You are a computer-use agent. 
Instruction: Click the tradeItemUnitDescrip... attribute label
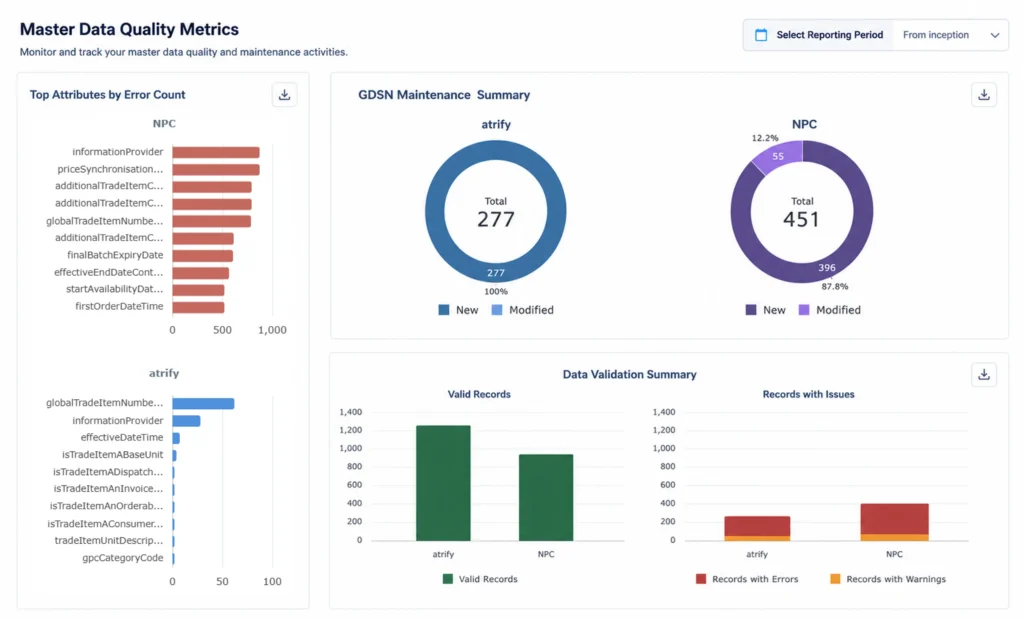pyautogui.click(x=108, y=541)
